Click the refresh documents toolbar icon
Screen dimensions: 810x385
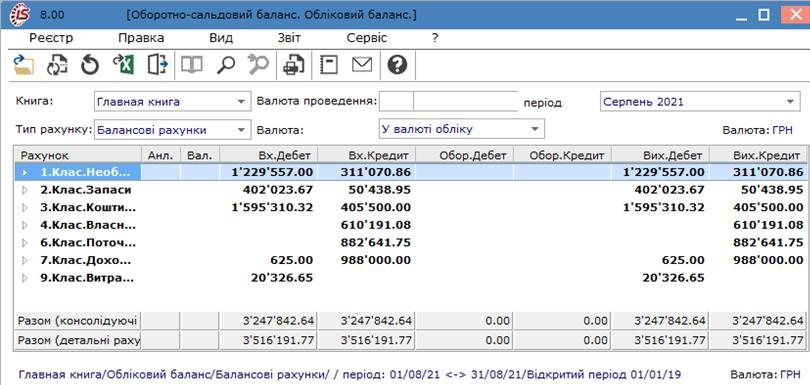click(x=57, y=66)
